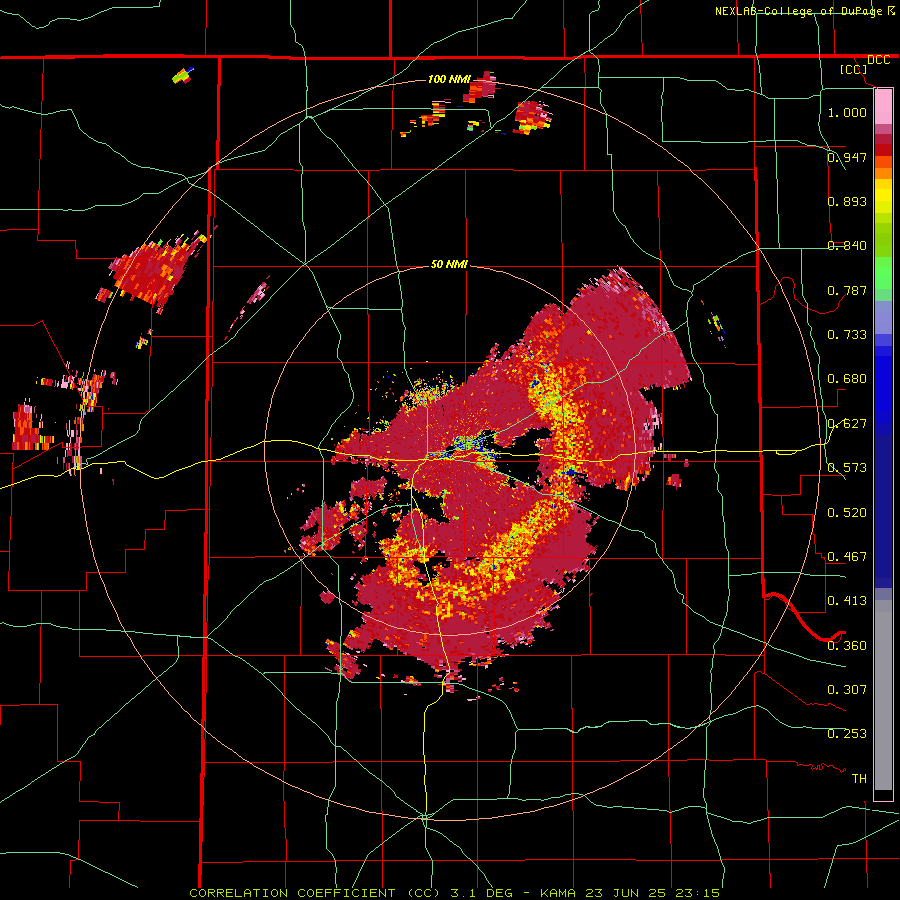This screenshot has height=900, width=900.
Task: Pick the dark navy segment of color scale
Action: point(883,511)
